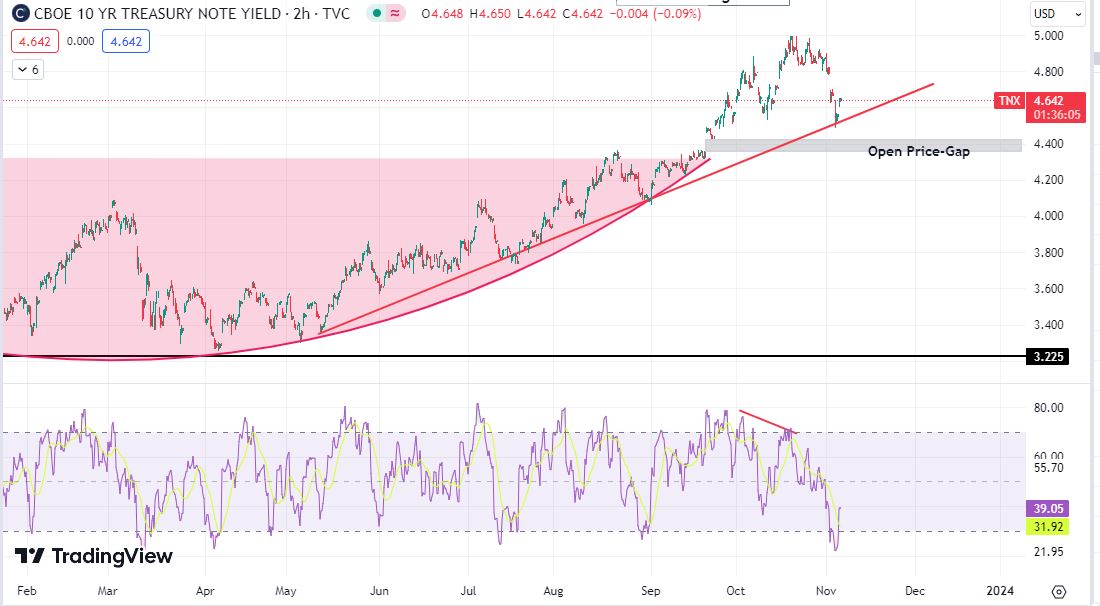Click the red TNX symbol label

[x=1010, y=101]
